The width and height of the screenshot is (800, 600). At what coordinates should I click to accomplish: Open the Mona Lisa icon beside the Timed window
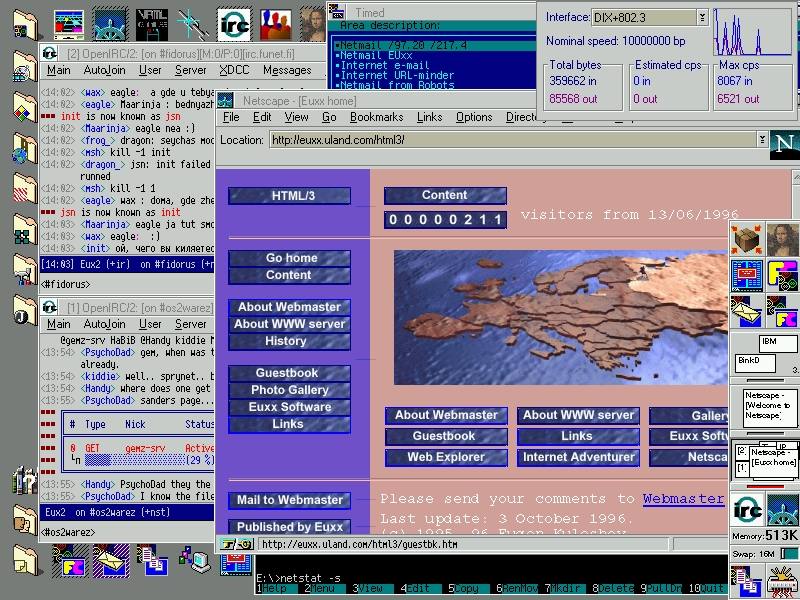312,24
